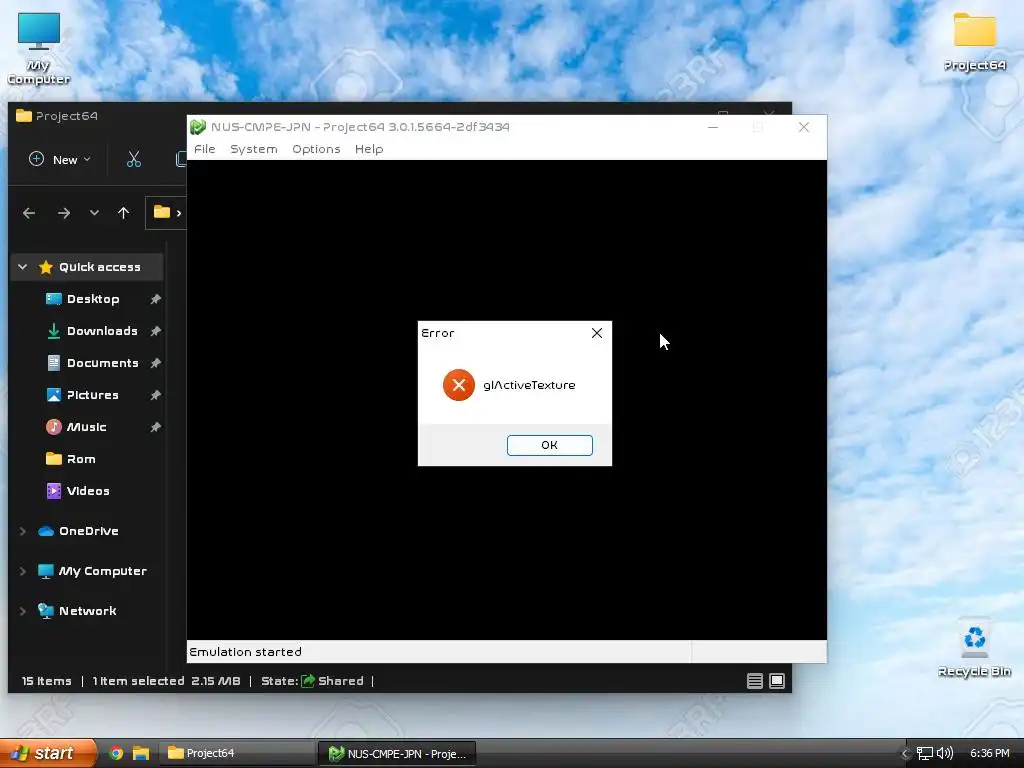Click the volume speaker tray icon
The image size is (1024, 768).
944,753
